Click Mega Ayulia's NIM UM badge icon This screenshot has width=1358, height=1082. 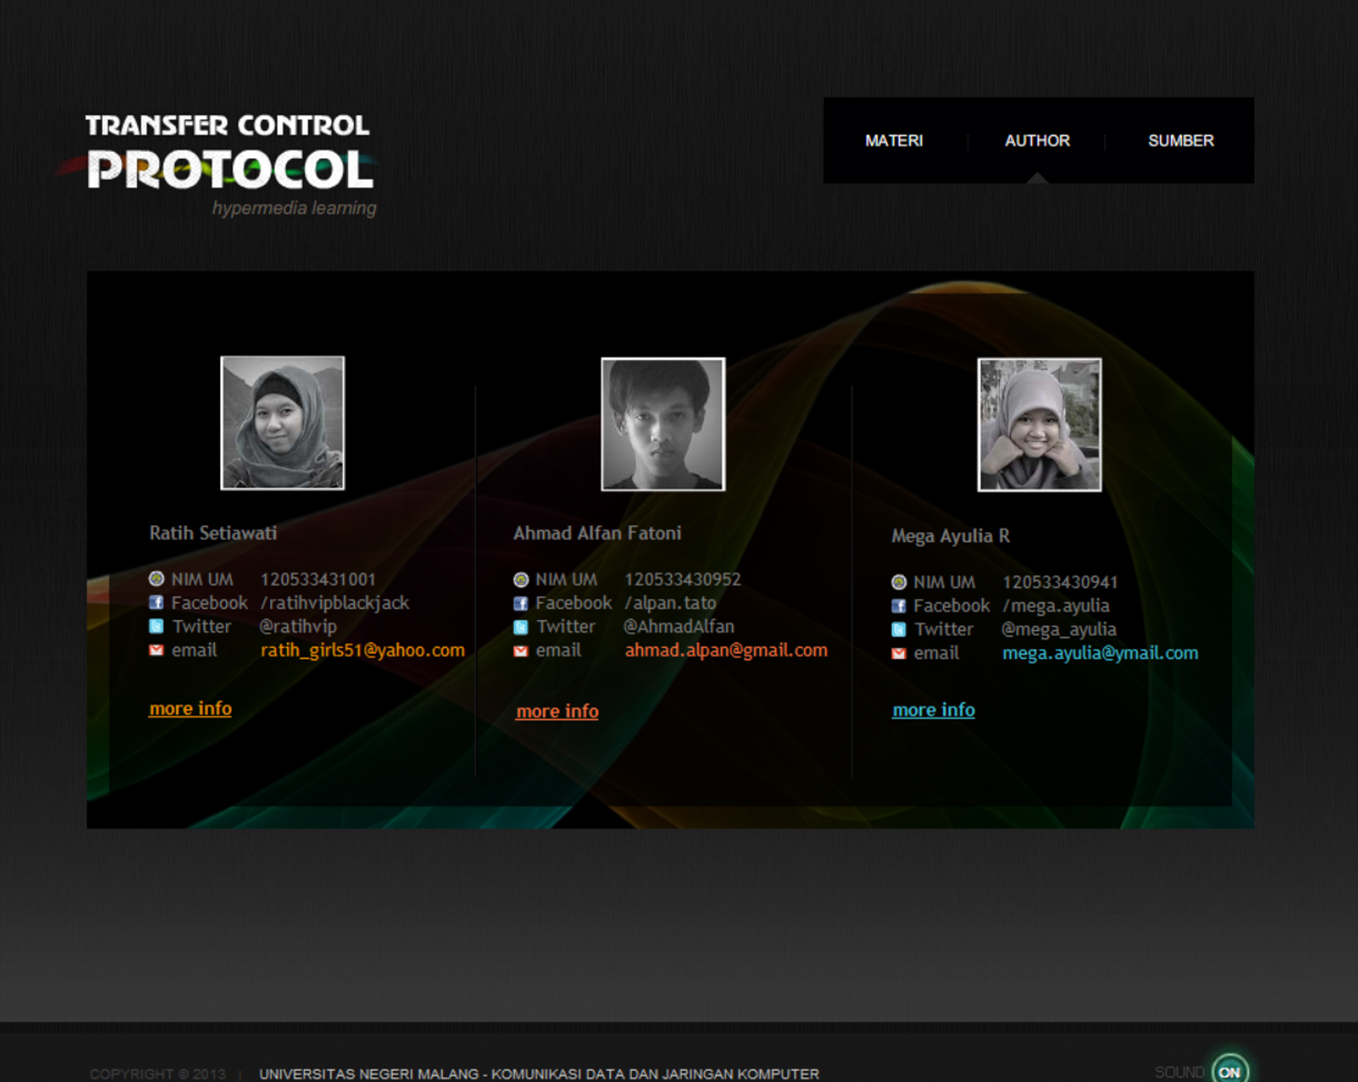899,582
